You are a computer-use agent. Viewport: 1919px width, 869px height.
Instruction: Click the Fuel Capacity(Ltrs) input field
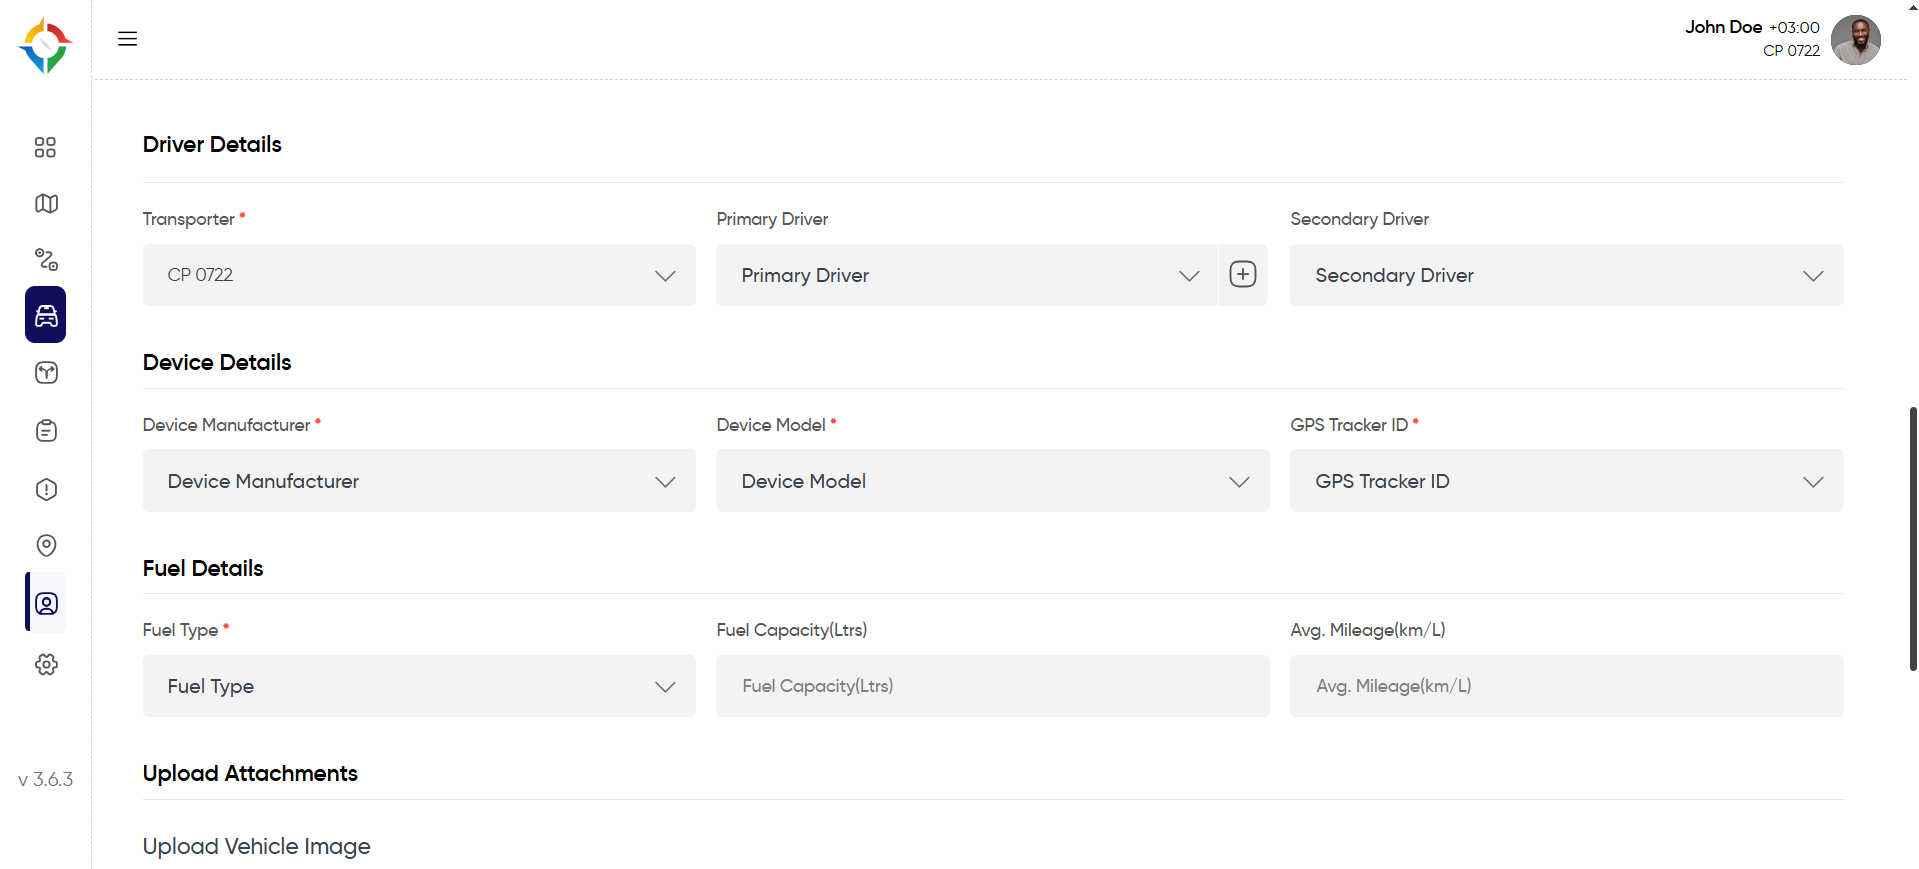tap(993, 686)
